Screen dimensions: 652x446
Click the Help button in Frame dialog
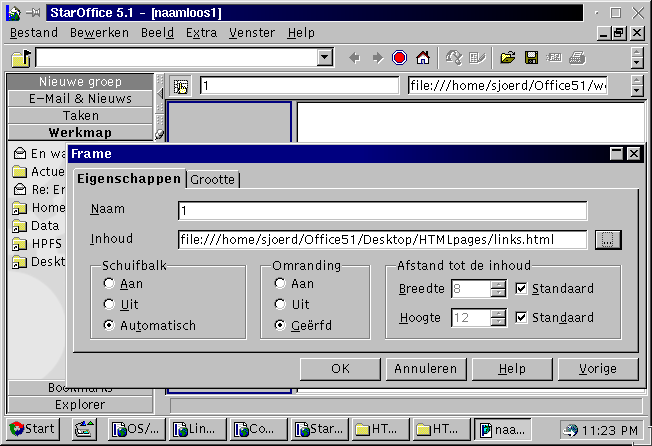512,369
